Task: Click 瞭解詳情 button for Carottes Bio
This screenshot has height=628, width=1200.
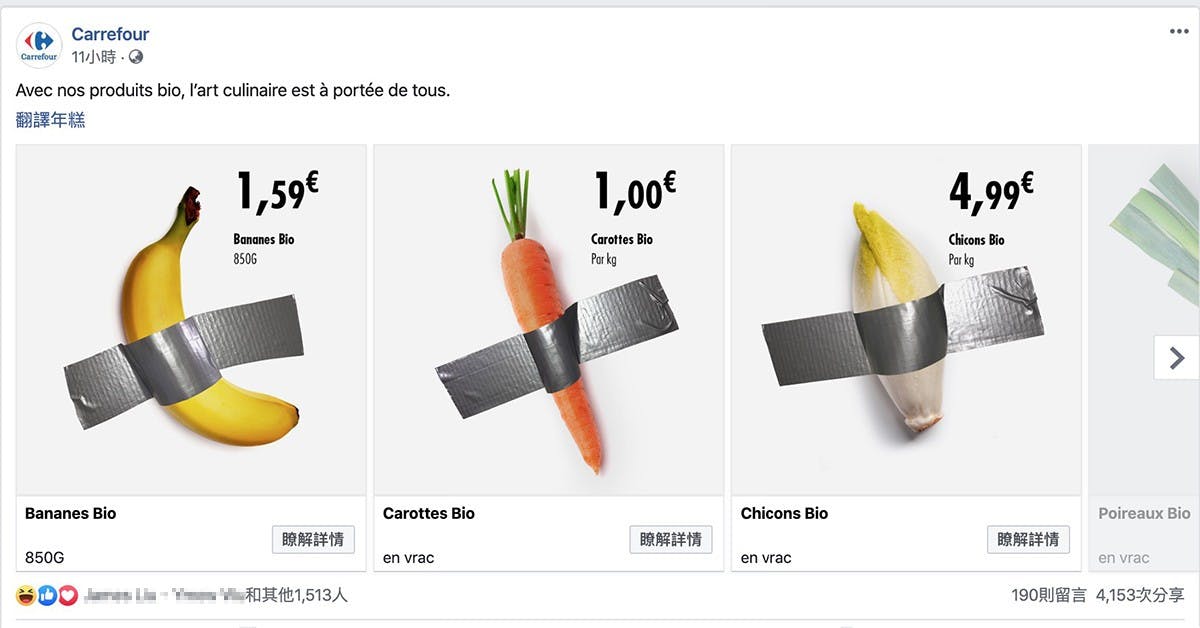Action: [x=670, y=539]
